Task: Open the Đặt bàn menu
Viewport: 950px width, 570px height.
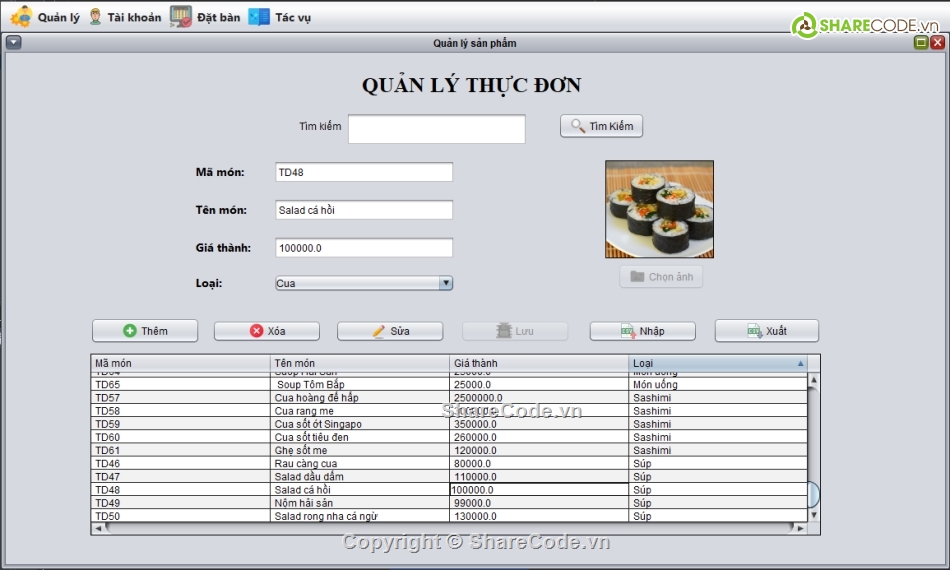Action: click(205, 17)
